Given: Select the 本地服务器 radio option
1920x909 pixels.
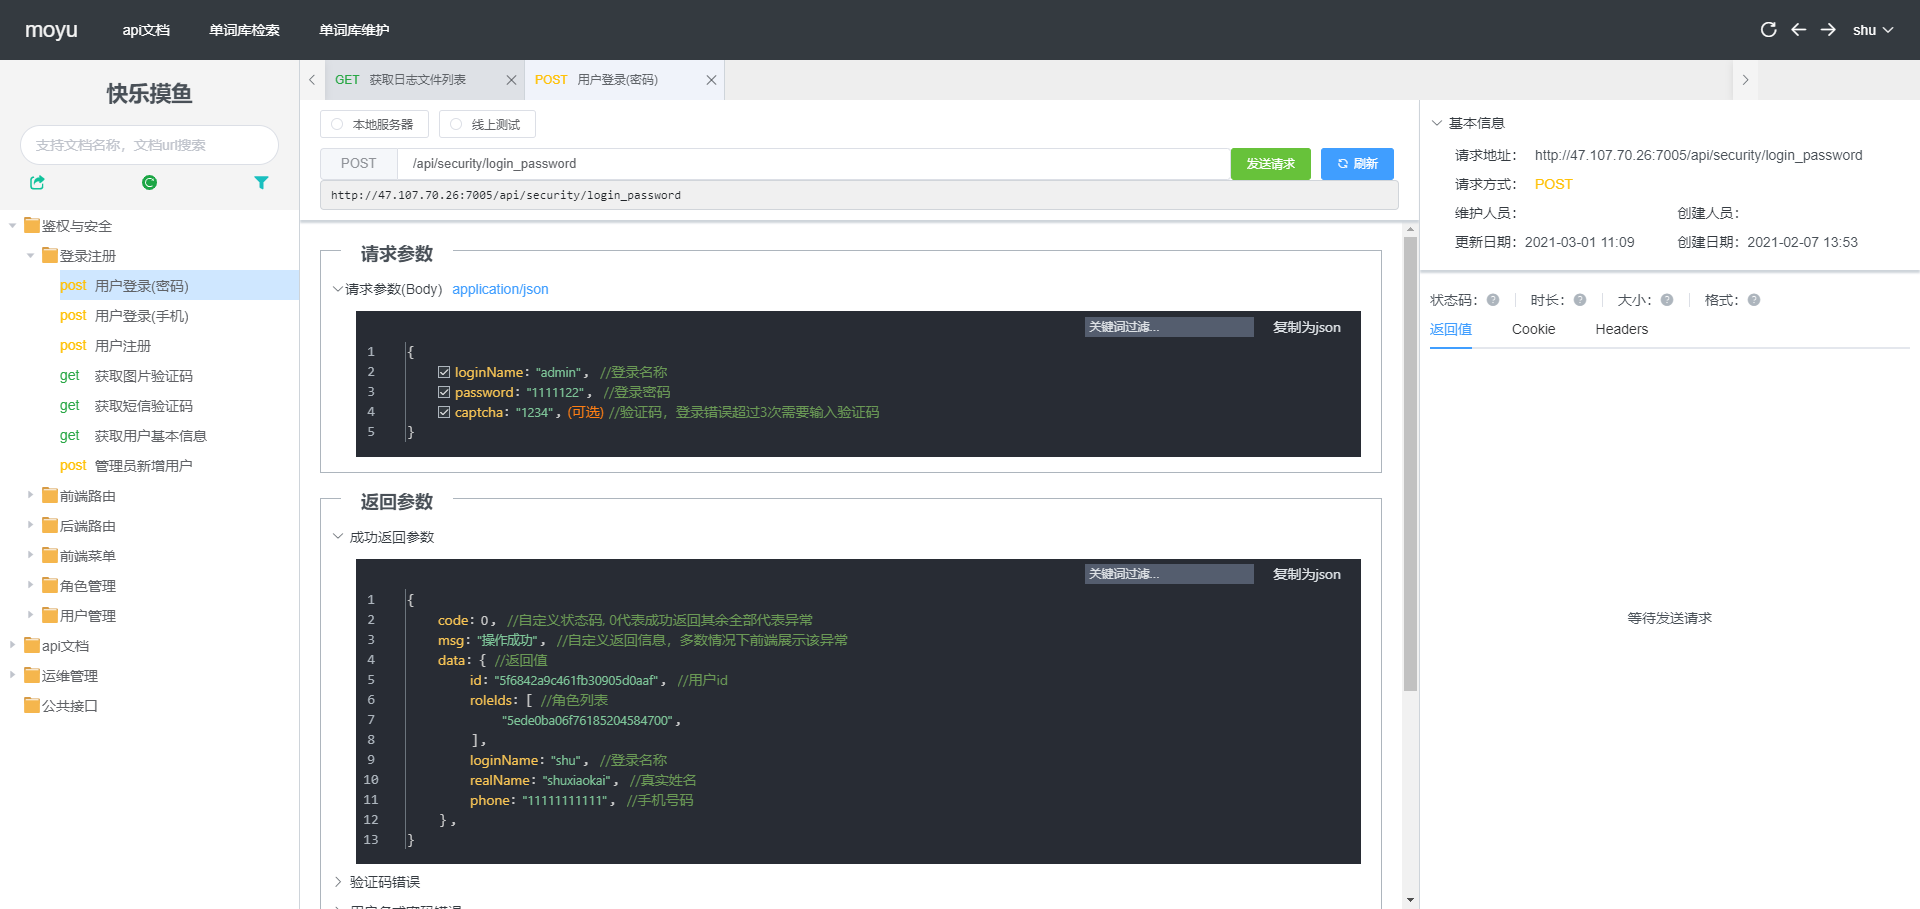Looking at the screenshot, I should click(x=374, y=124).
